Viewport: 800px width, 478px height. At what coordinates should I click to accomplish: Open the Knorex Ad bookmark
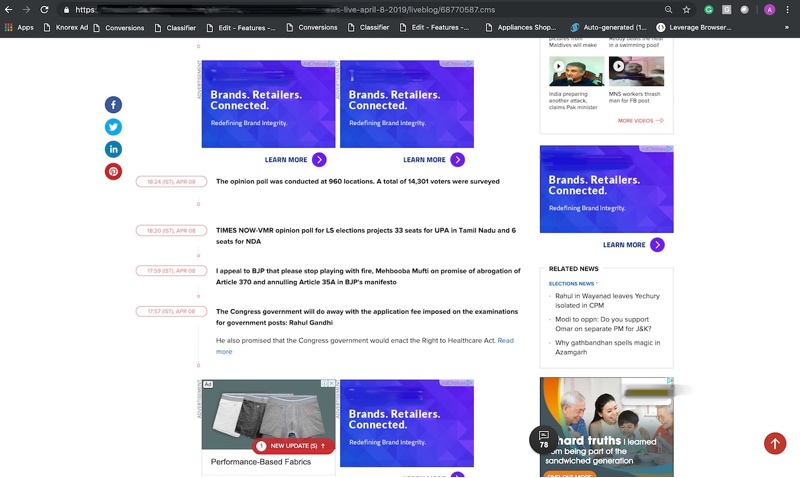(x=66, y=28)
